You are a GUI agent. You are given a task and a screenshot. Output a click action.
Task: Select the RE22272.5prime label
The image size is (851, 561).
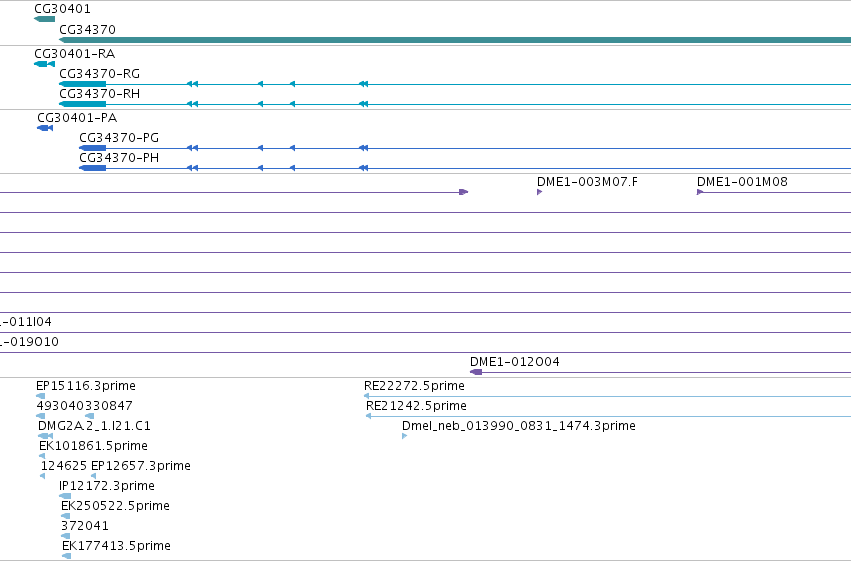click(x=414, y=386)
